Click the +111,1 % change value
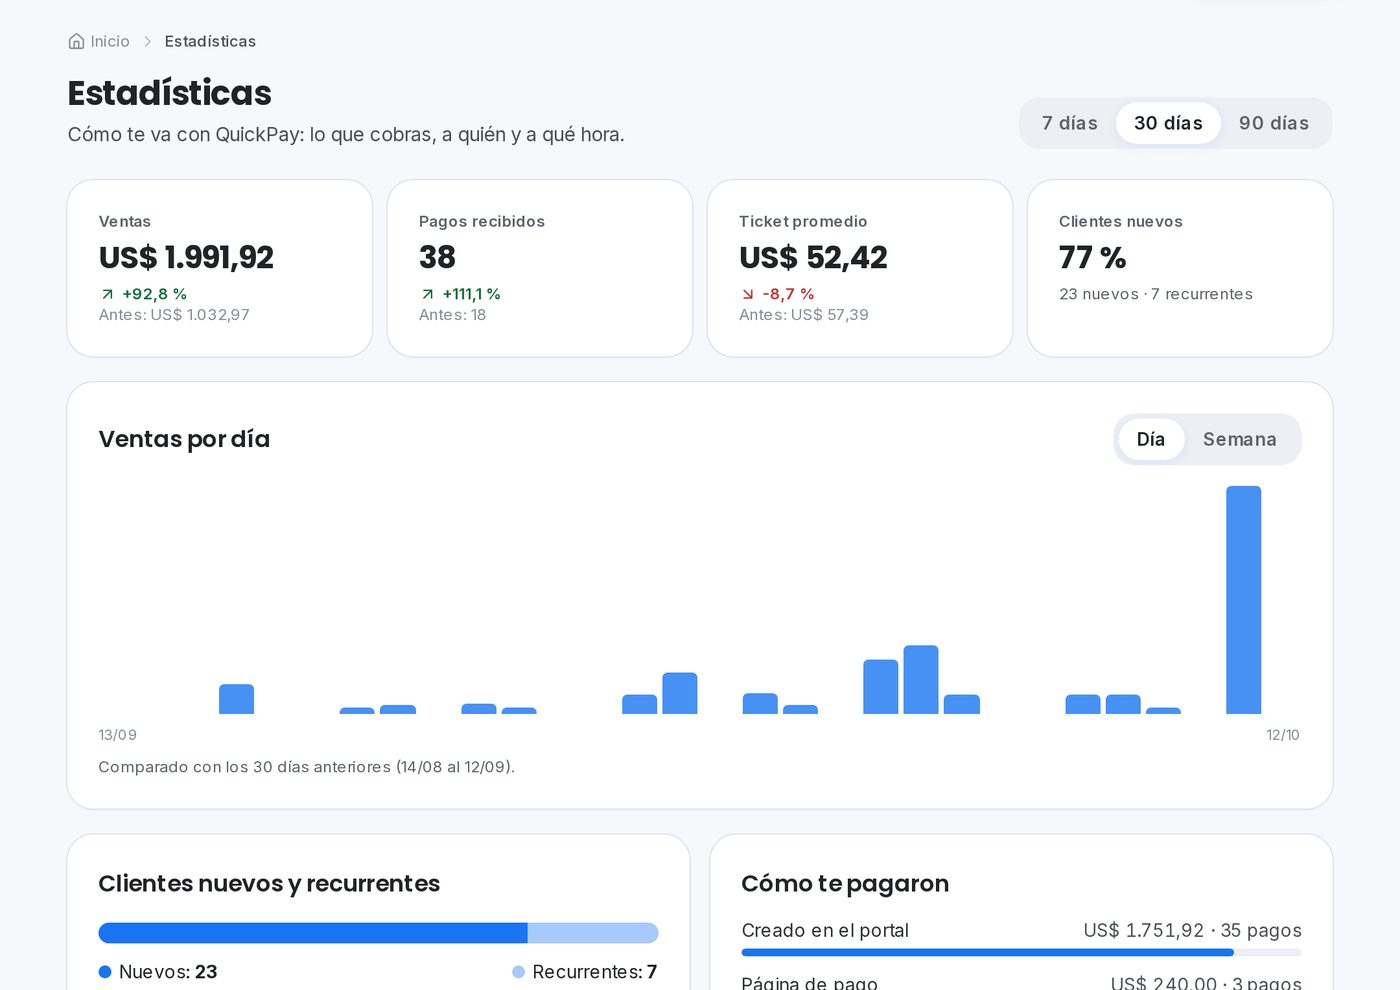This screenshot has width=1400, height=990. (472, 294)
